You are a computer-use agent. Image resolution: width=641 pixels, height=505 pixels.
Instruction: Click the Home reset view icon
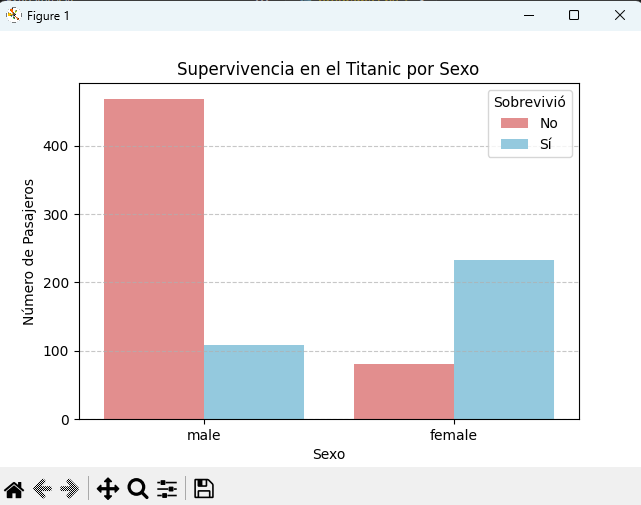coord(14,489)
